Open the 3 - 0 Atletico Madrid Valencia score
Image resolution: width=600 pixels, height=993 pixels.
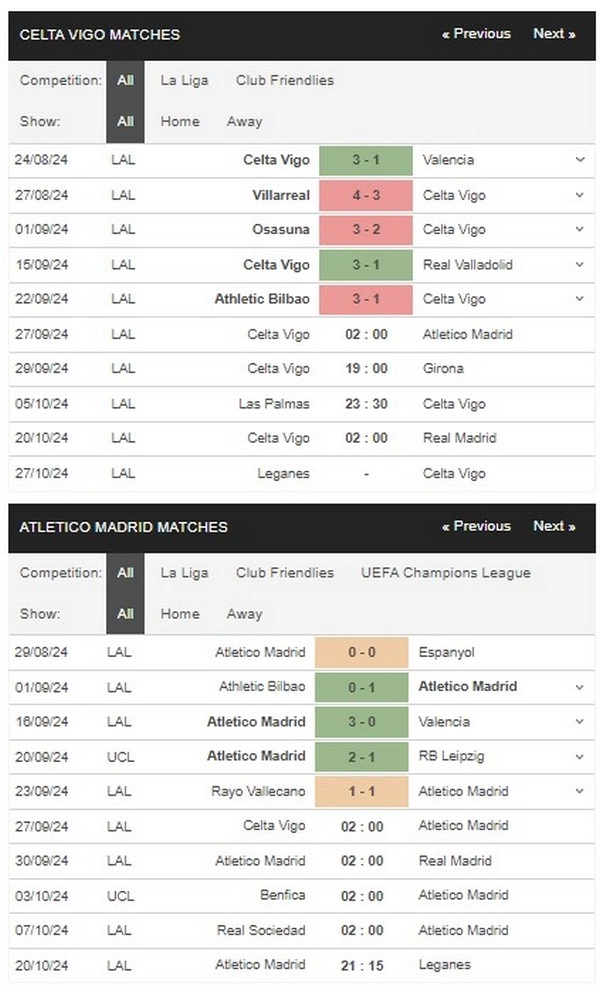362,722
